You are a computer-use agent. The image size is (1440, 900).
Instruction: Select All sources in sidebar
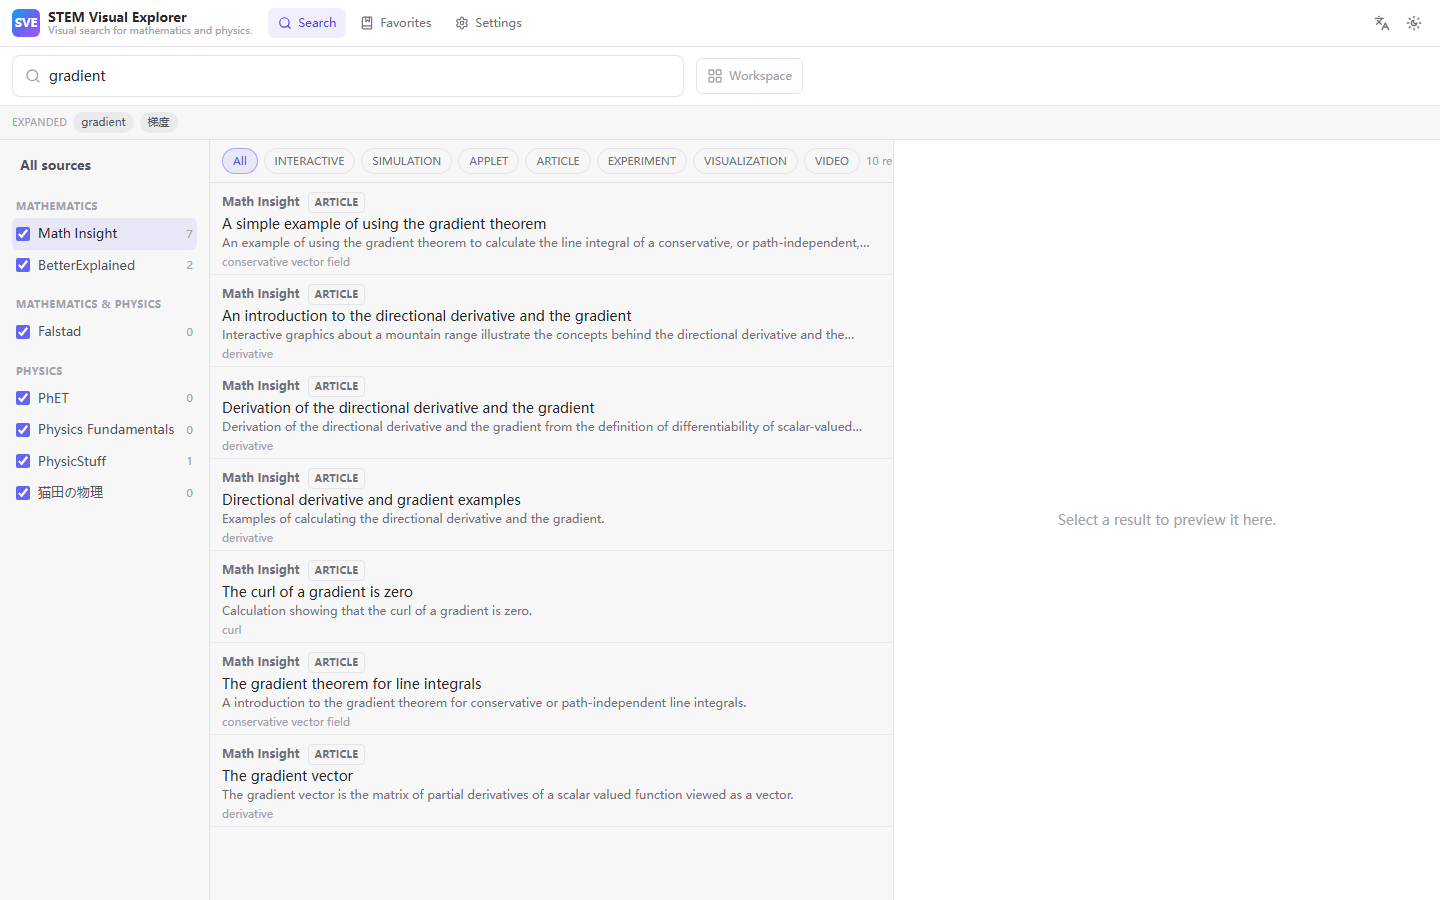(56, 165)
